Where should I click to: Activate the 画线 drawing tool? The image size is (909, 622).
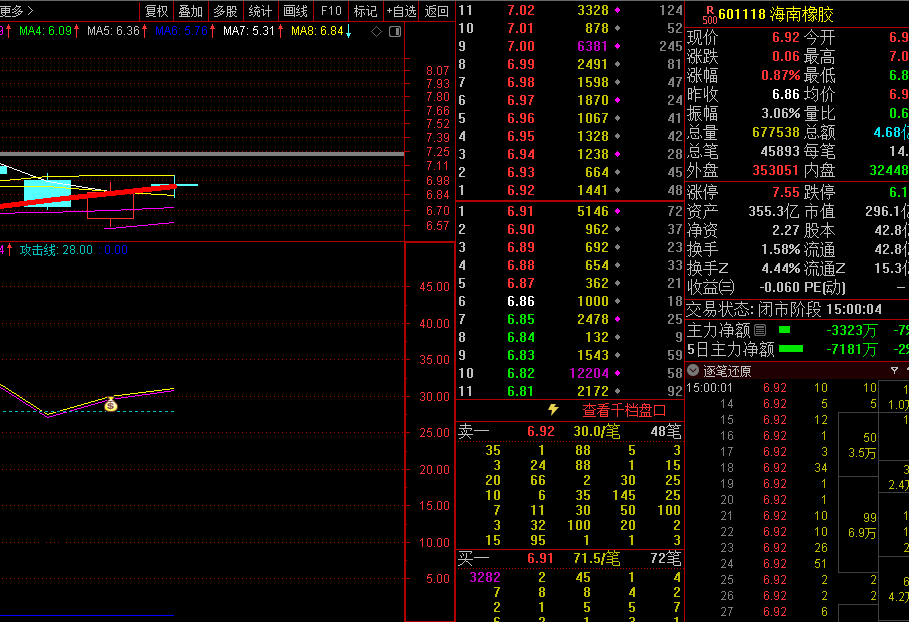295,11
